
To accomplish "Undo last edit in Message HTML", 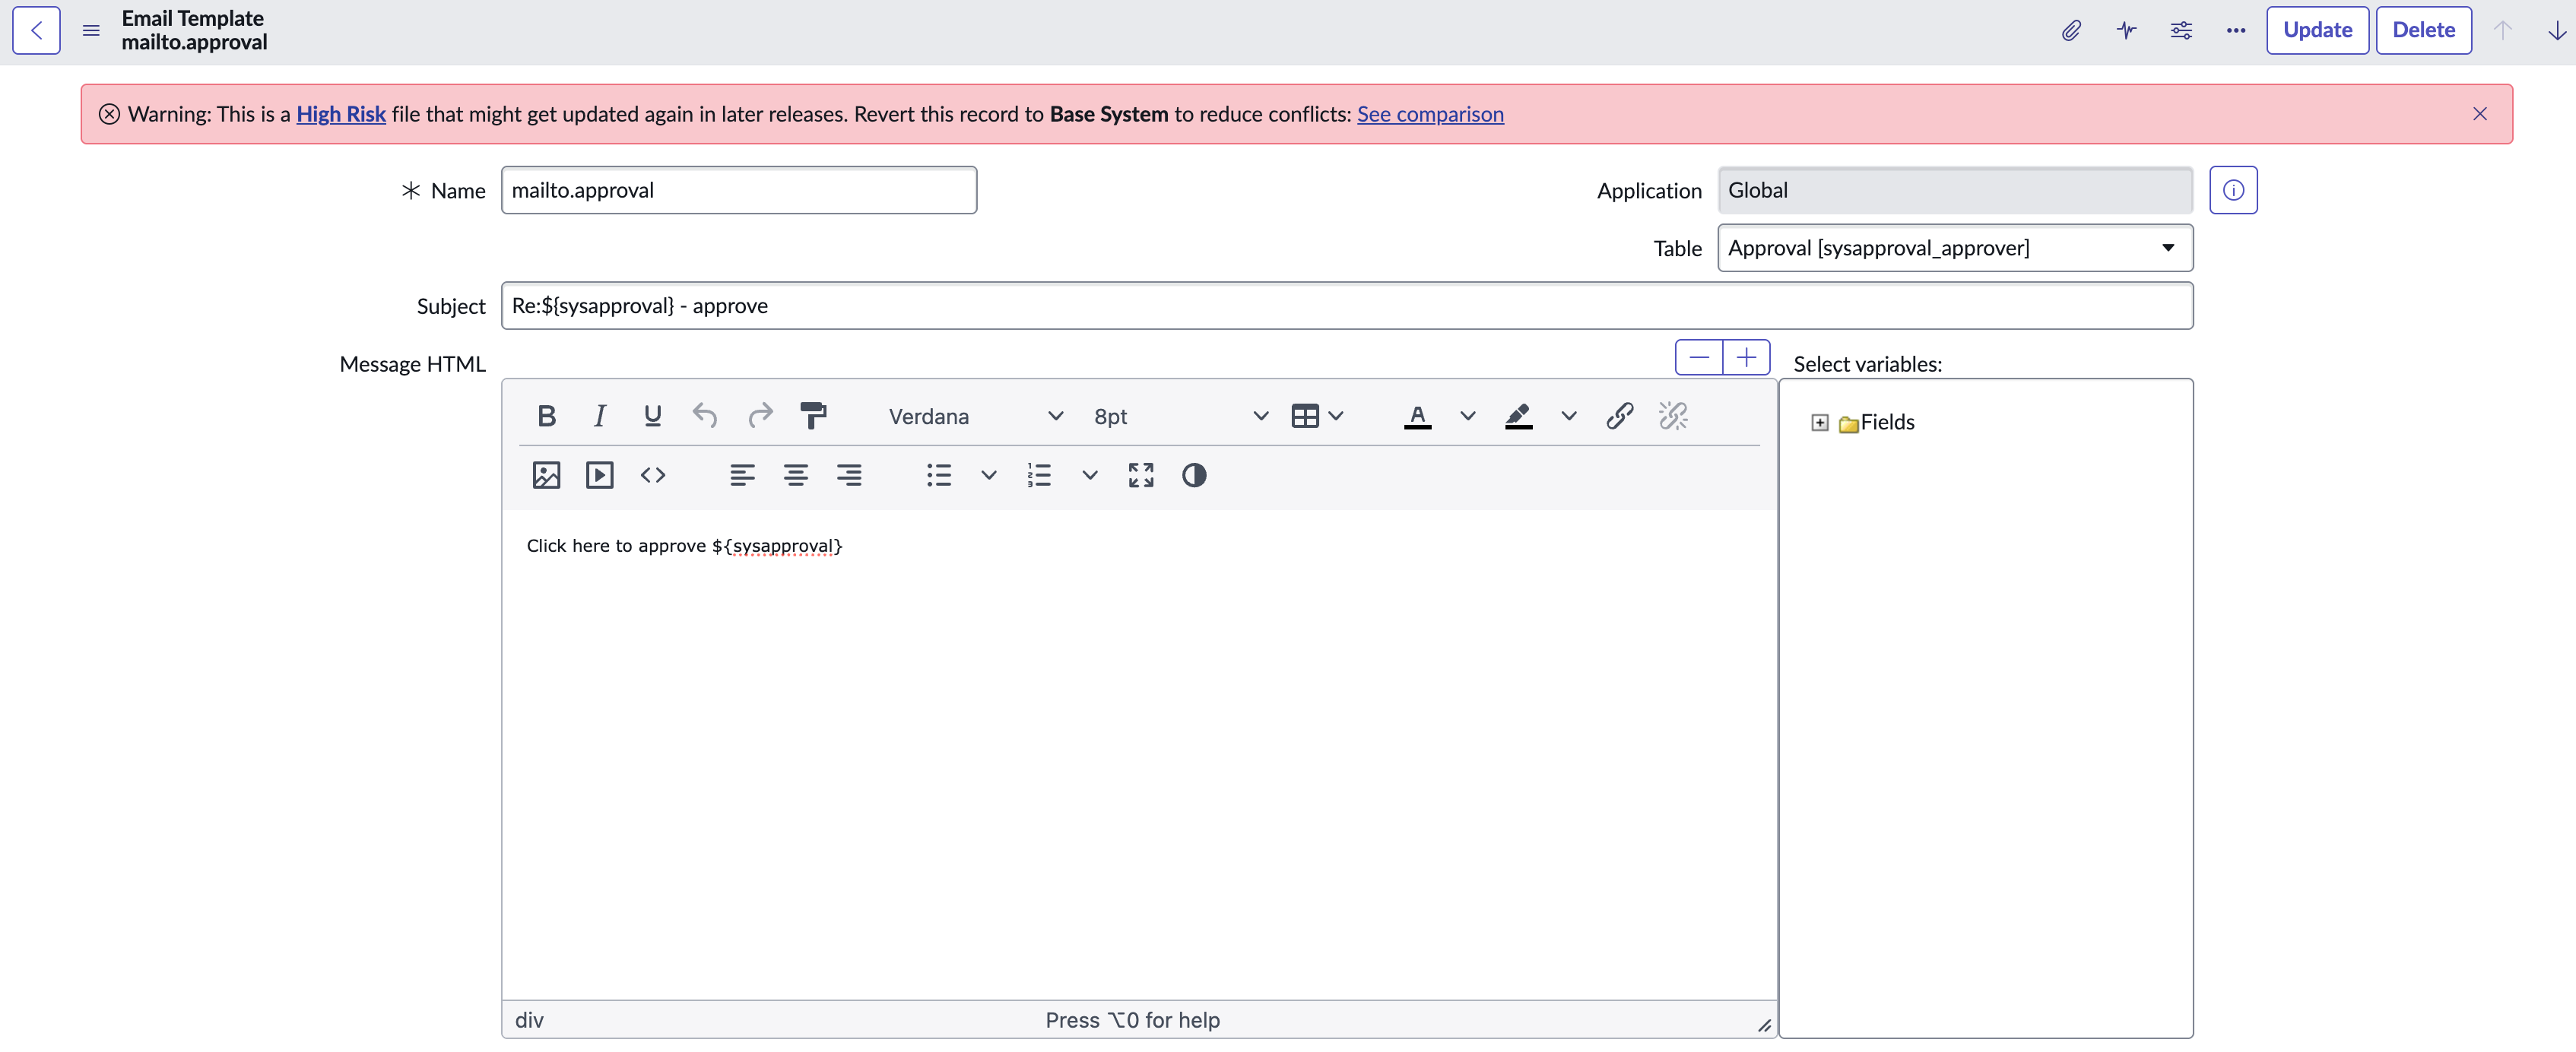I will 705,416.
